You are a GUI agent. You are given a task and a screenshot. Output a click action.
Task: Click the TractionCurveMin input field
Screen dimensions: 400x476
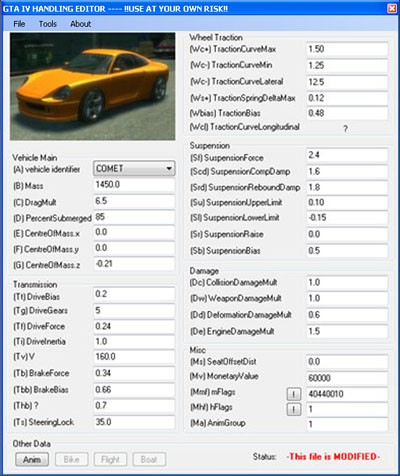[347, 66]
